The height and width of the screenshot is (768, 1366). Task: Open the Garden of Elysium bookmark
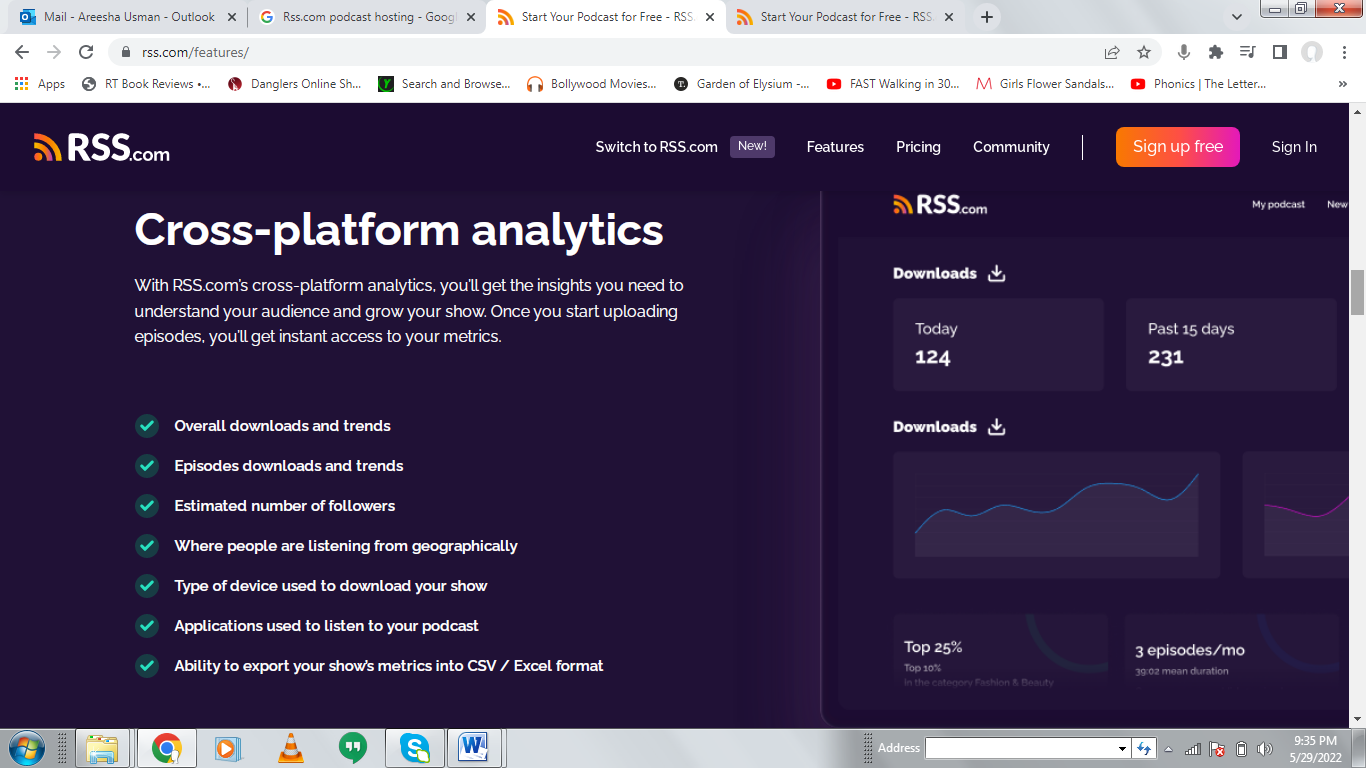coord(742,84)
